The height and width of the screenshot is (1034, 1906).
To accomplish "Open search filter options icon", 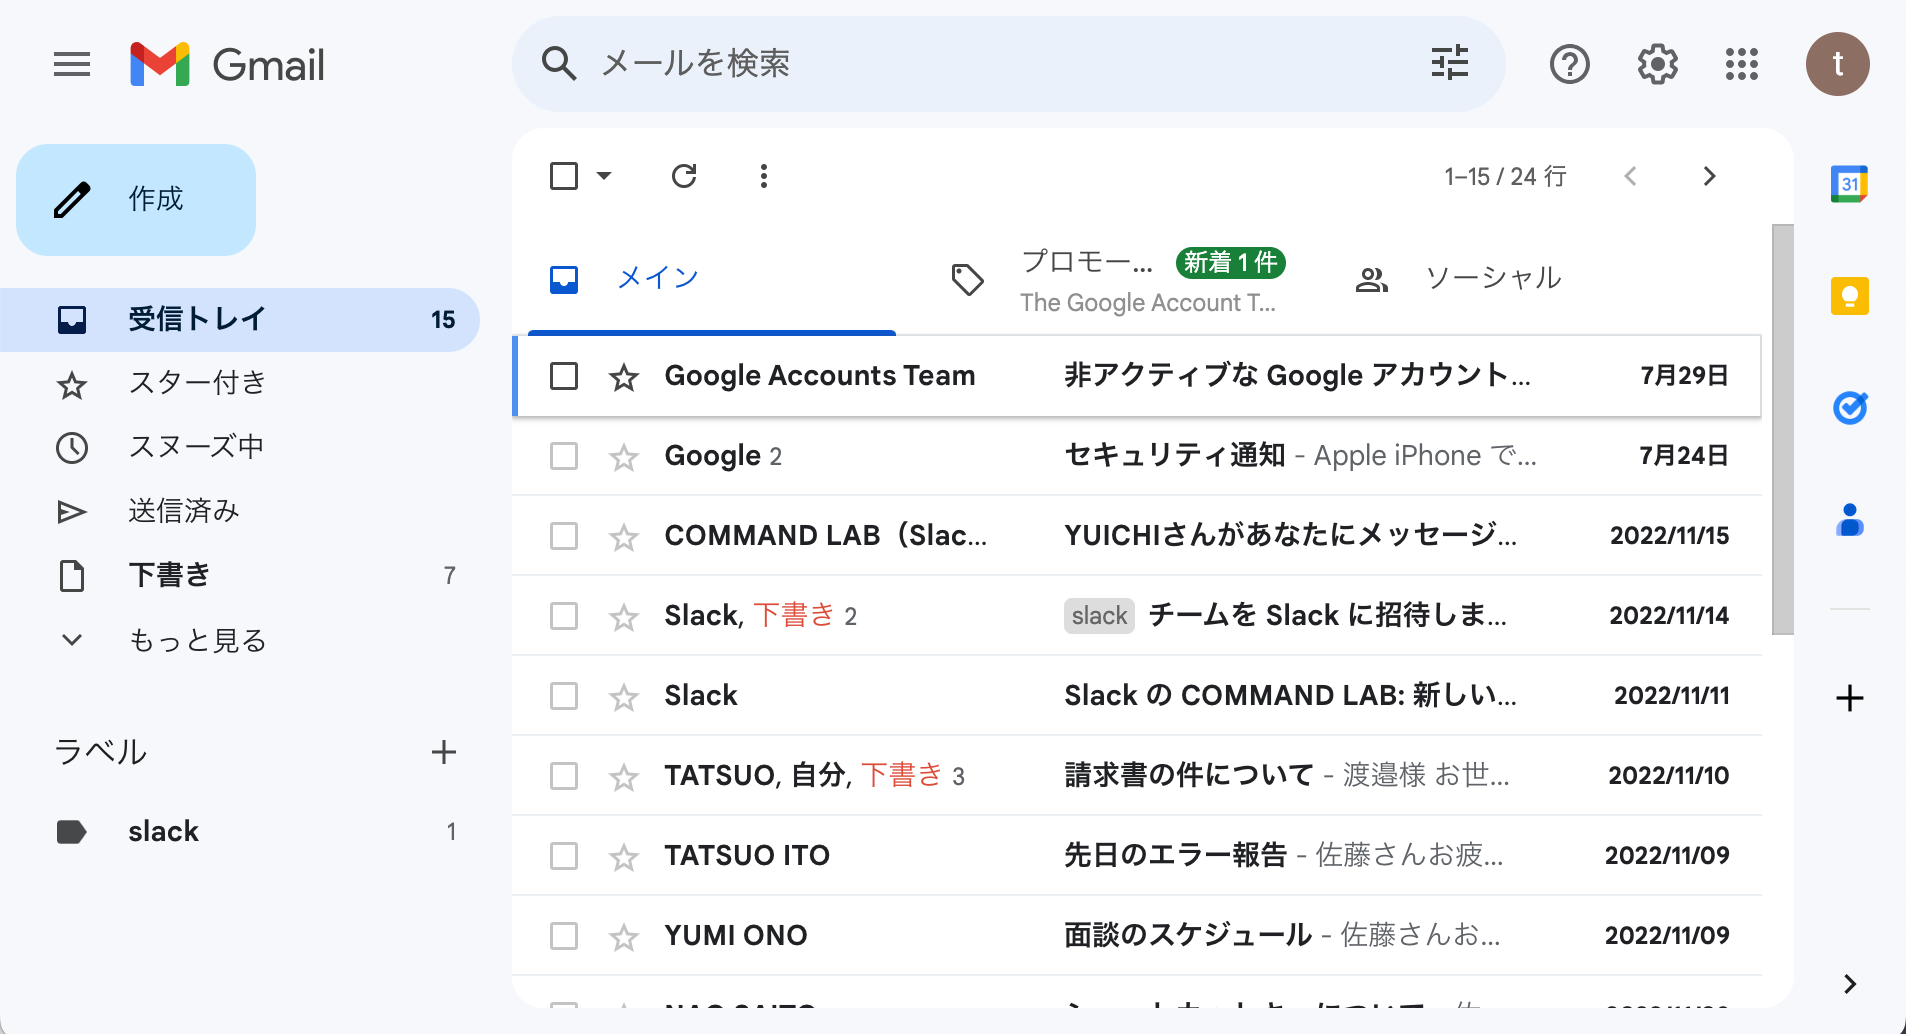I will (1450, 63).
